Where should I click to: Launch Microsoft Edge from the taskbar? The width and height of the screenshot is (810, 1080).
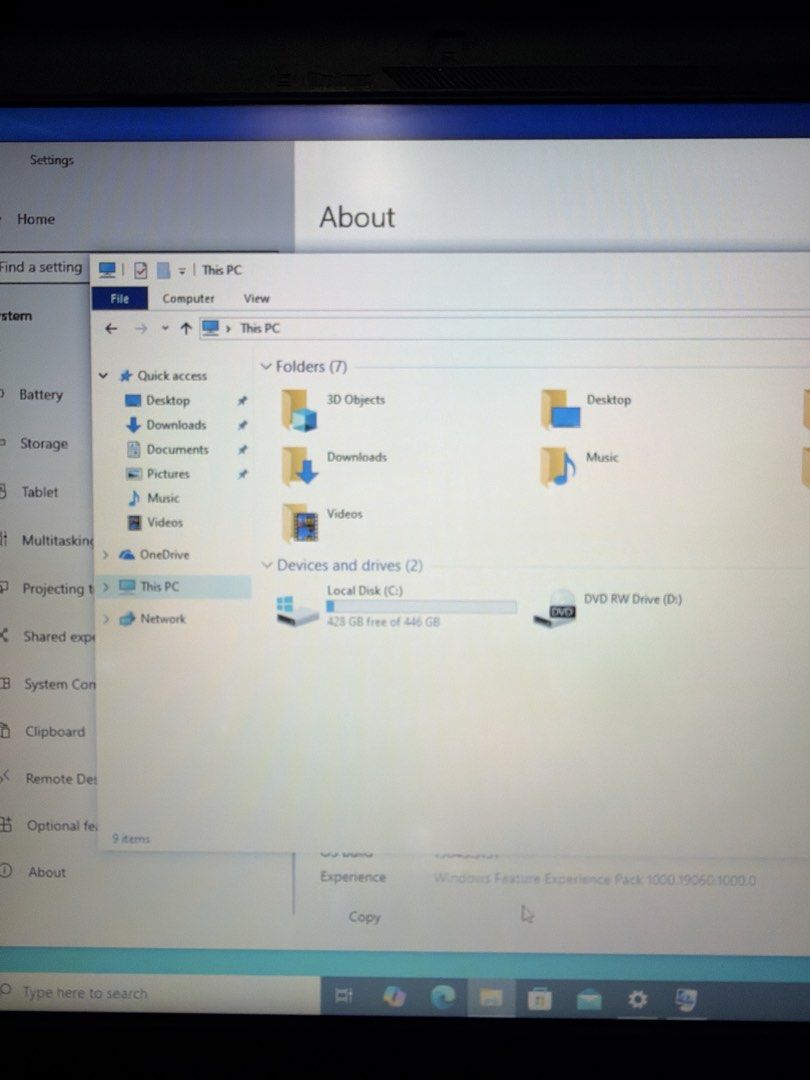(443, 997)
